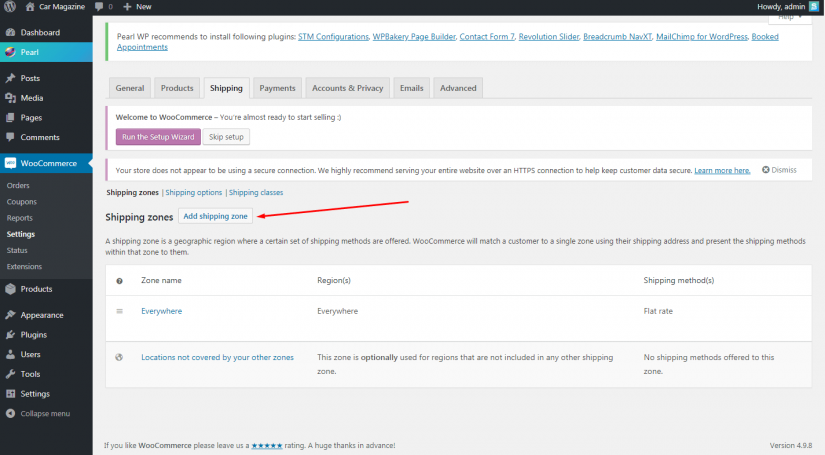This screenshot has height=455, width=825.
Task: Open the WPBakery Page Builder link
Action: pos(414,36)
